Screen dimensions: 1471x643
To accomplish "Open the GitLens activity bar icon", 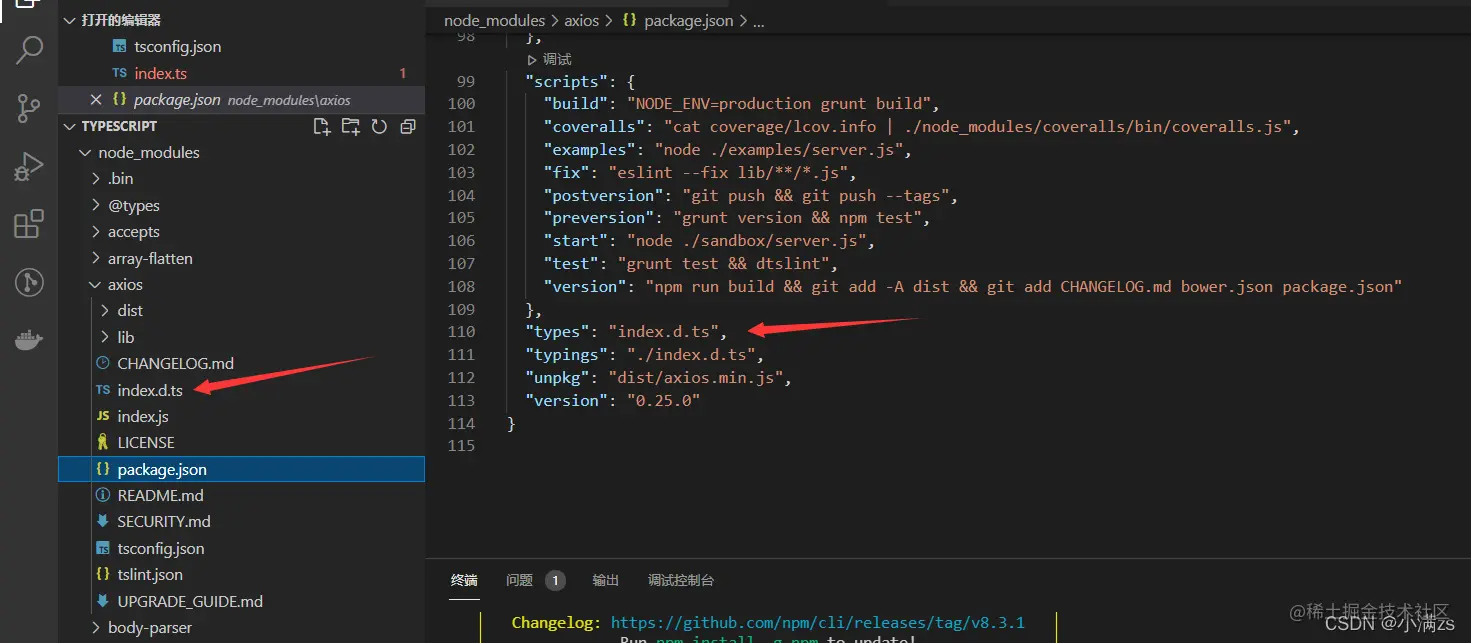I will 29,283.
